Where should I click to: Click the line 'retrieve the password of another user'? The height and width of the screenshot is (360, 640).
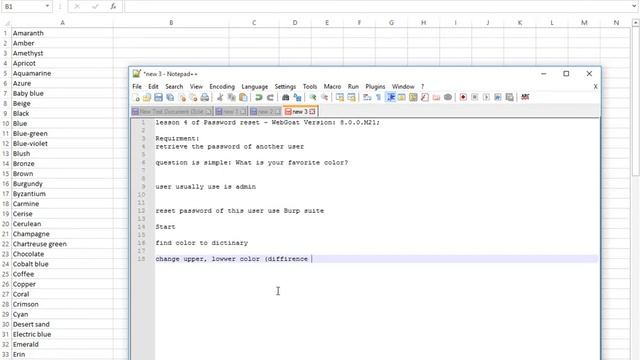pyautogui.click(x=229, y=147)
